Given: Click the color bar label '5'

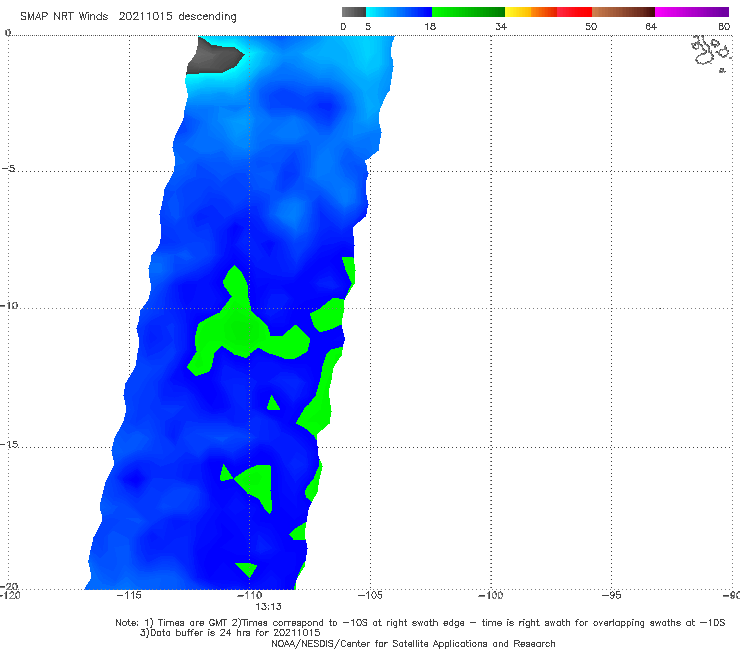Looking at the screenshot, I should (x=368, y=26).
